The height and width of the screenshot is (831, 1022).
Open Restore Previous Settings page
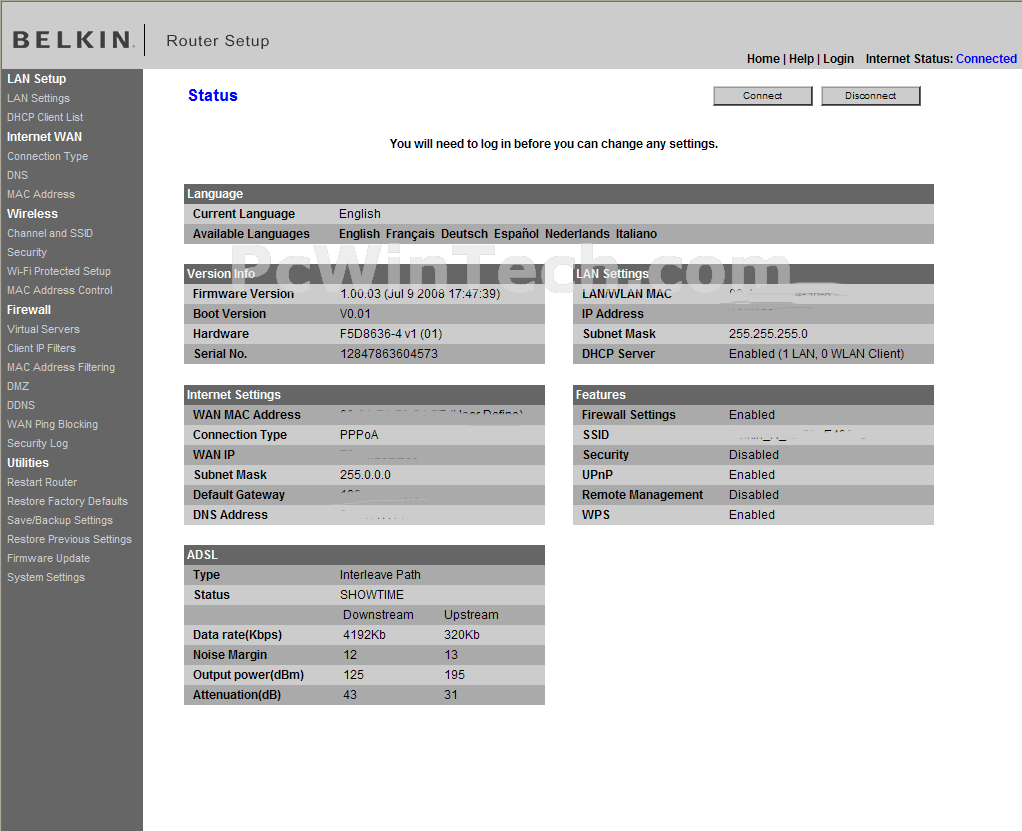click(69, 539)
